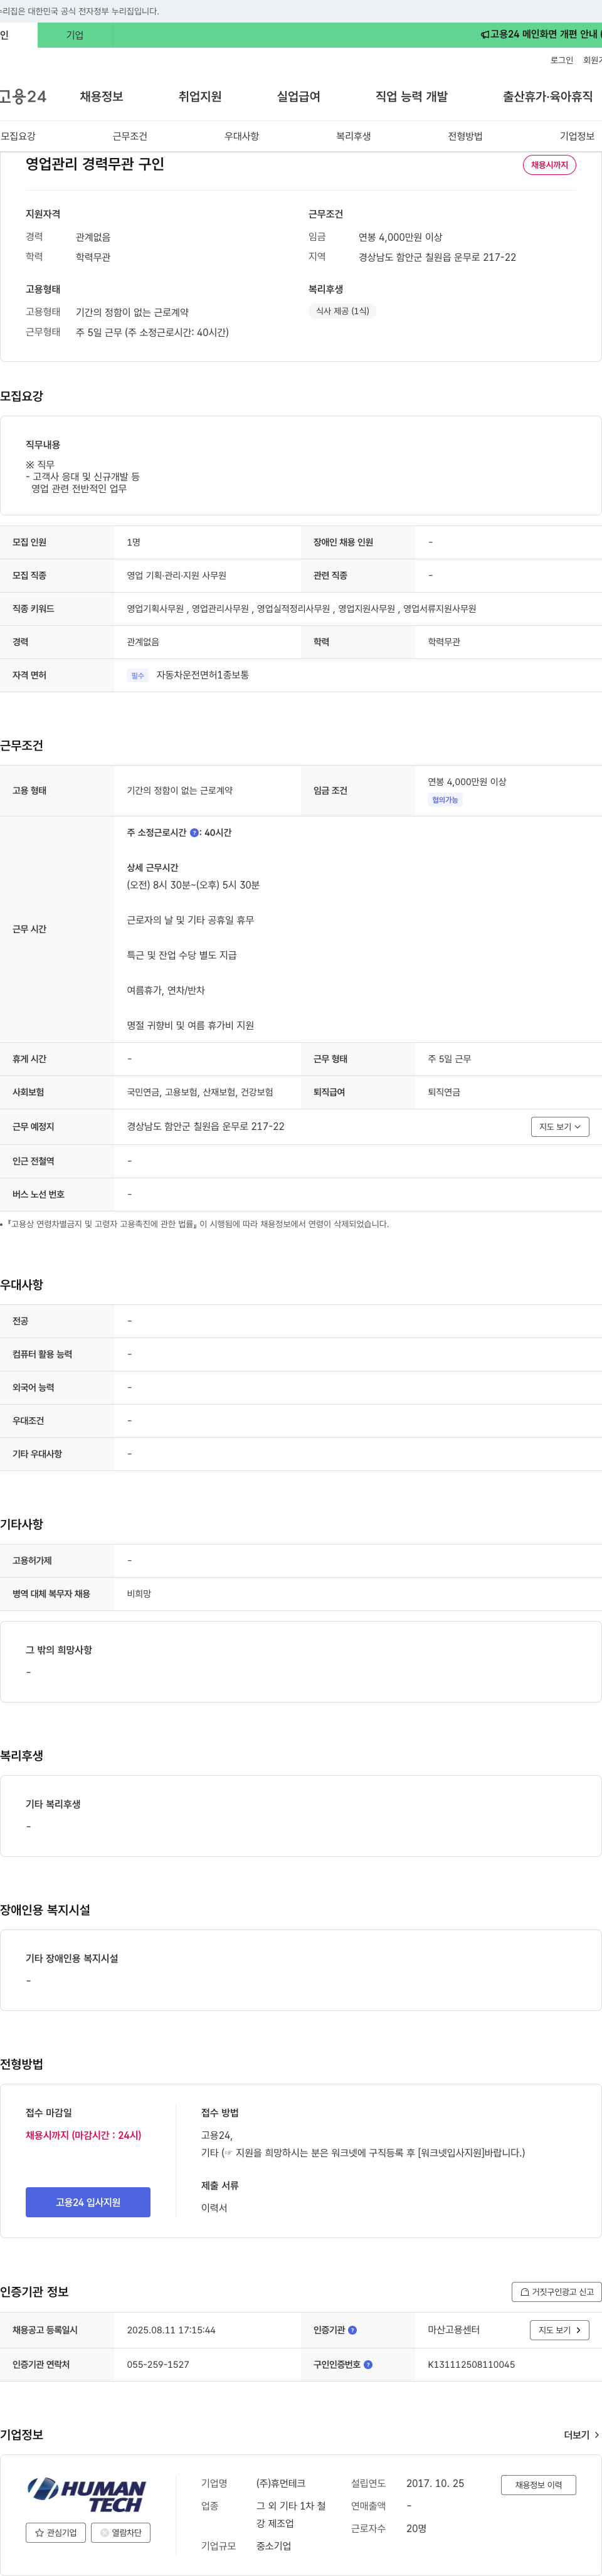The height and width of the screenshot is (2576, 602).
Task: Click the 퇴직연금 cell
Action: 444,1092
